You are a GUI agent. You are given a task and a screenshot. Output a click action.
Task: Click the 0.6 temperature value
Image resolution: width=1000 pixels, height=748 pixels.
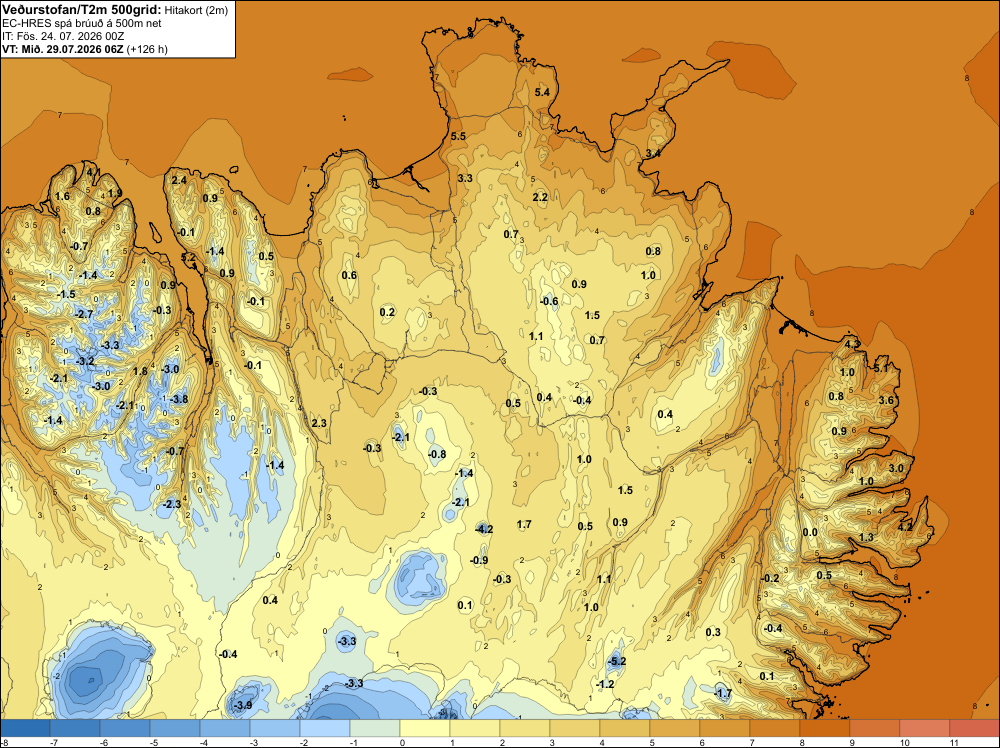[x=349, y=275]
